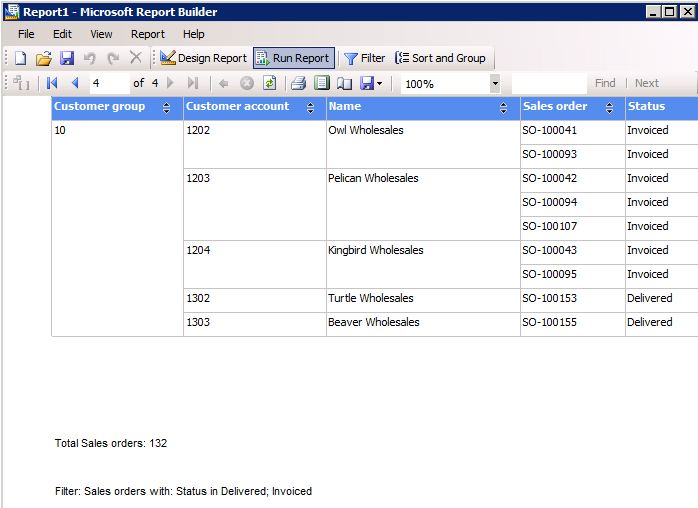
Task: Sort by Customer group column arrows
Action: [x=166, y=107]
